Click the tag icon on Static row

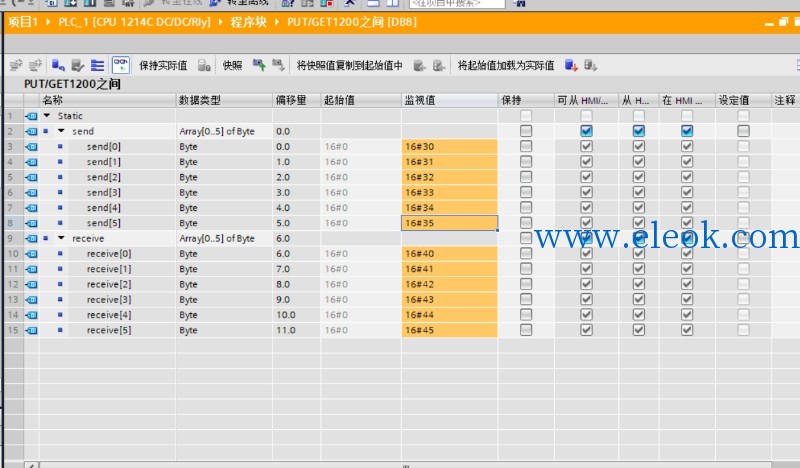click(32, 116)
